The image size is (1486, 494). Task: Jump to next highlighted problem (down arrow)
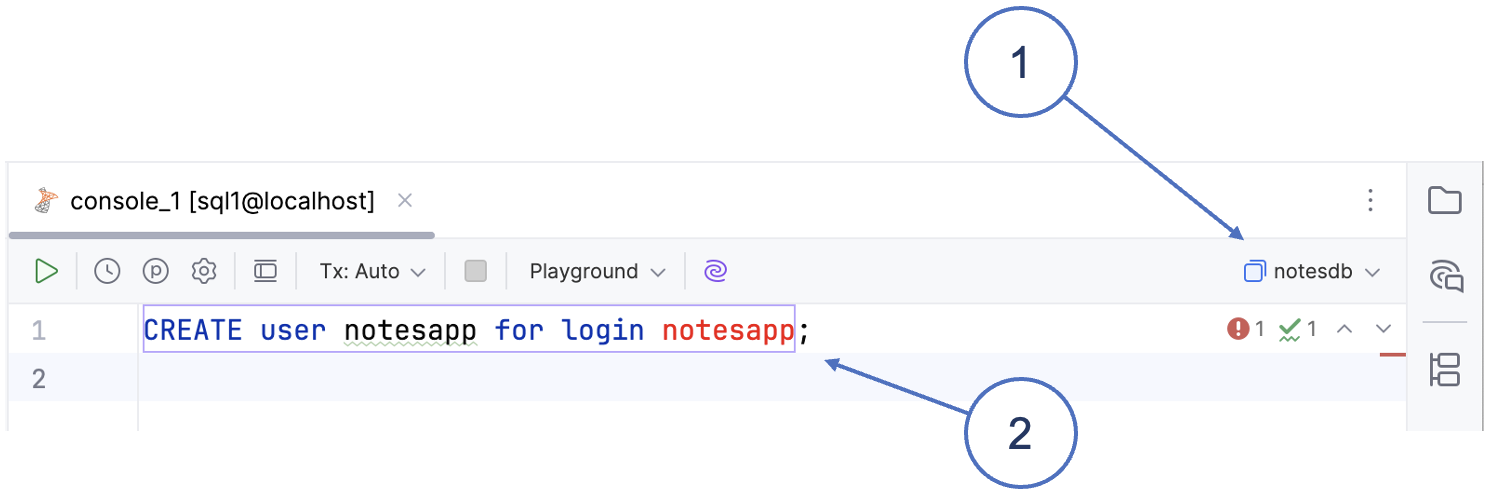pyautogui.click(x=1384, y=328)
